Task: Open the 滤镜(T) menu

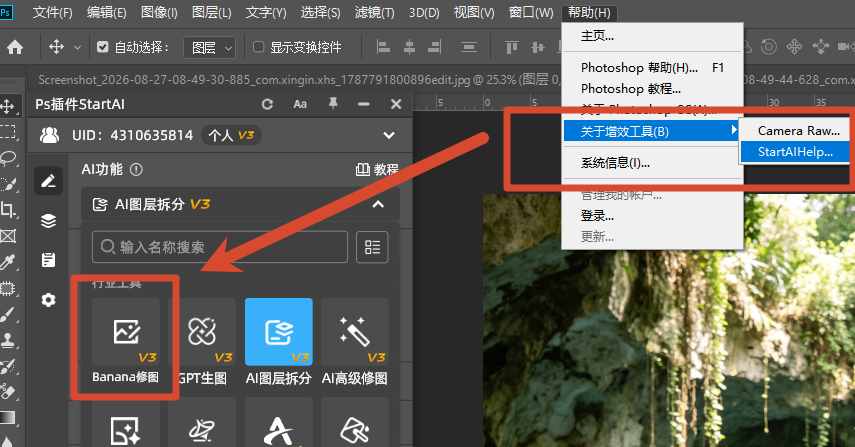Action: point(374,12)
